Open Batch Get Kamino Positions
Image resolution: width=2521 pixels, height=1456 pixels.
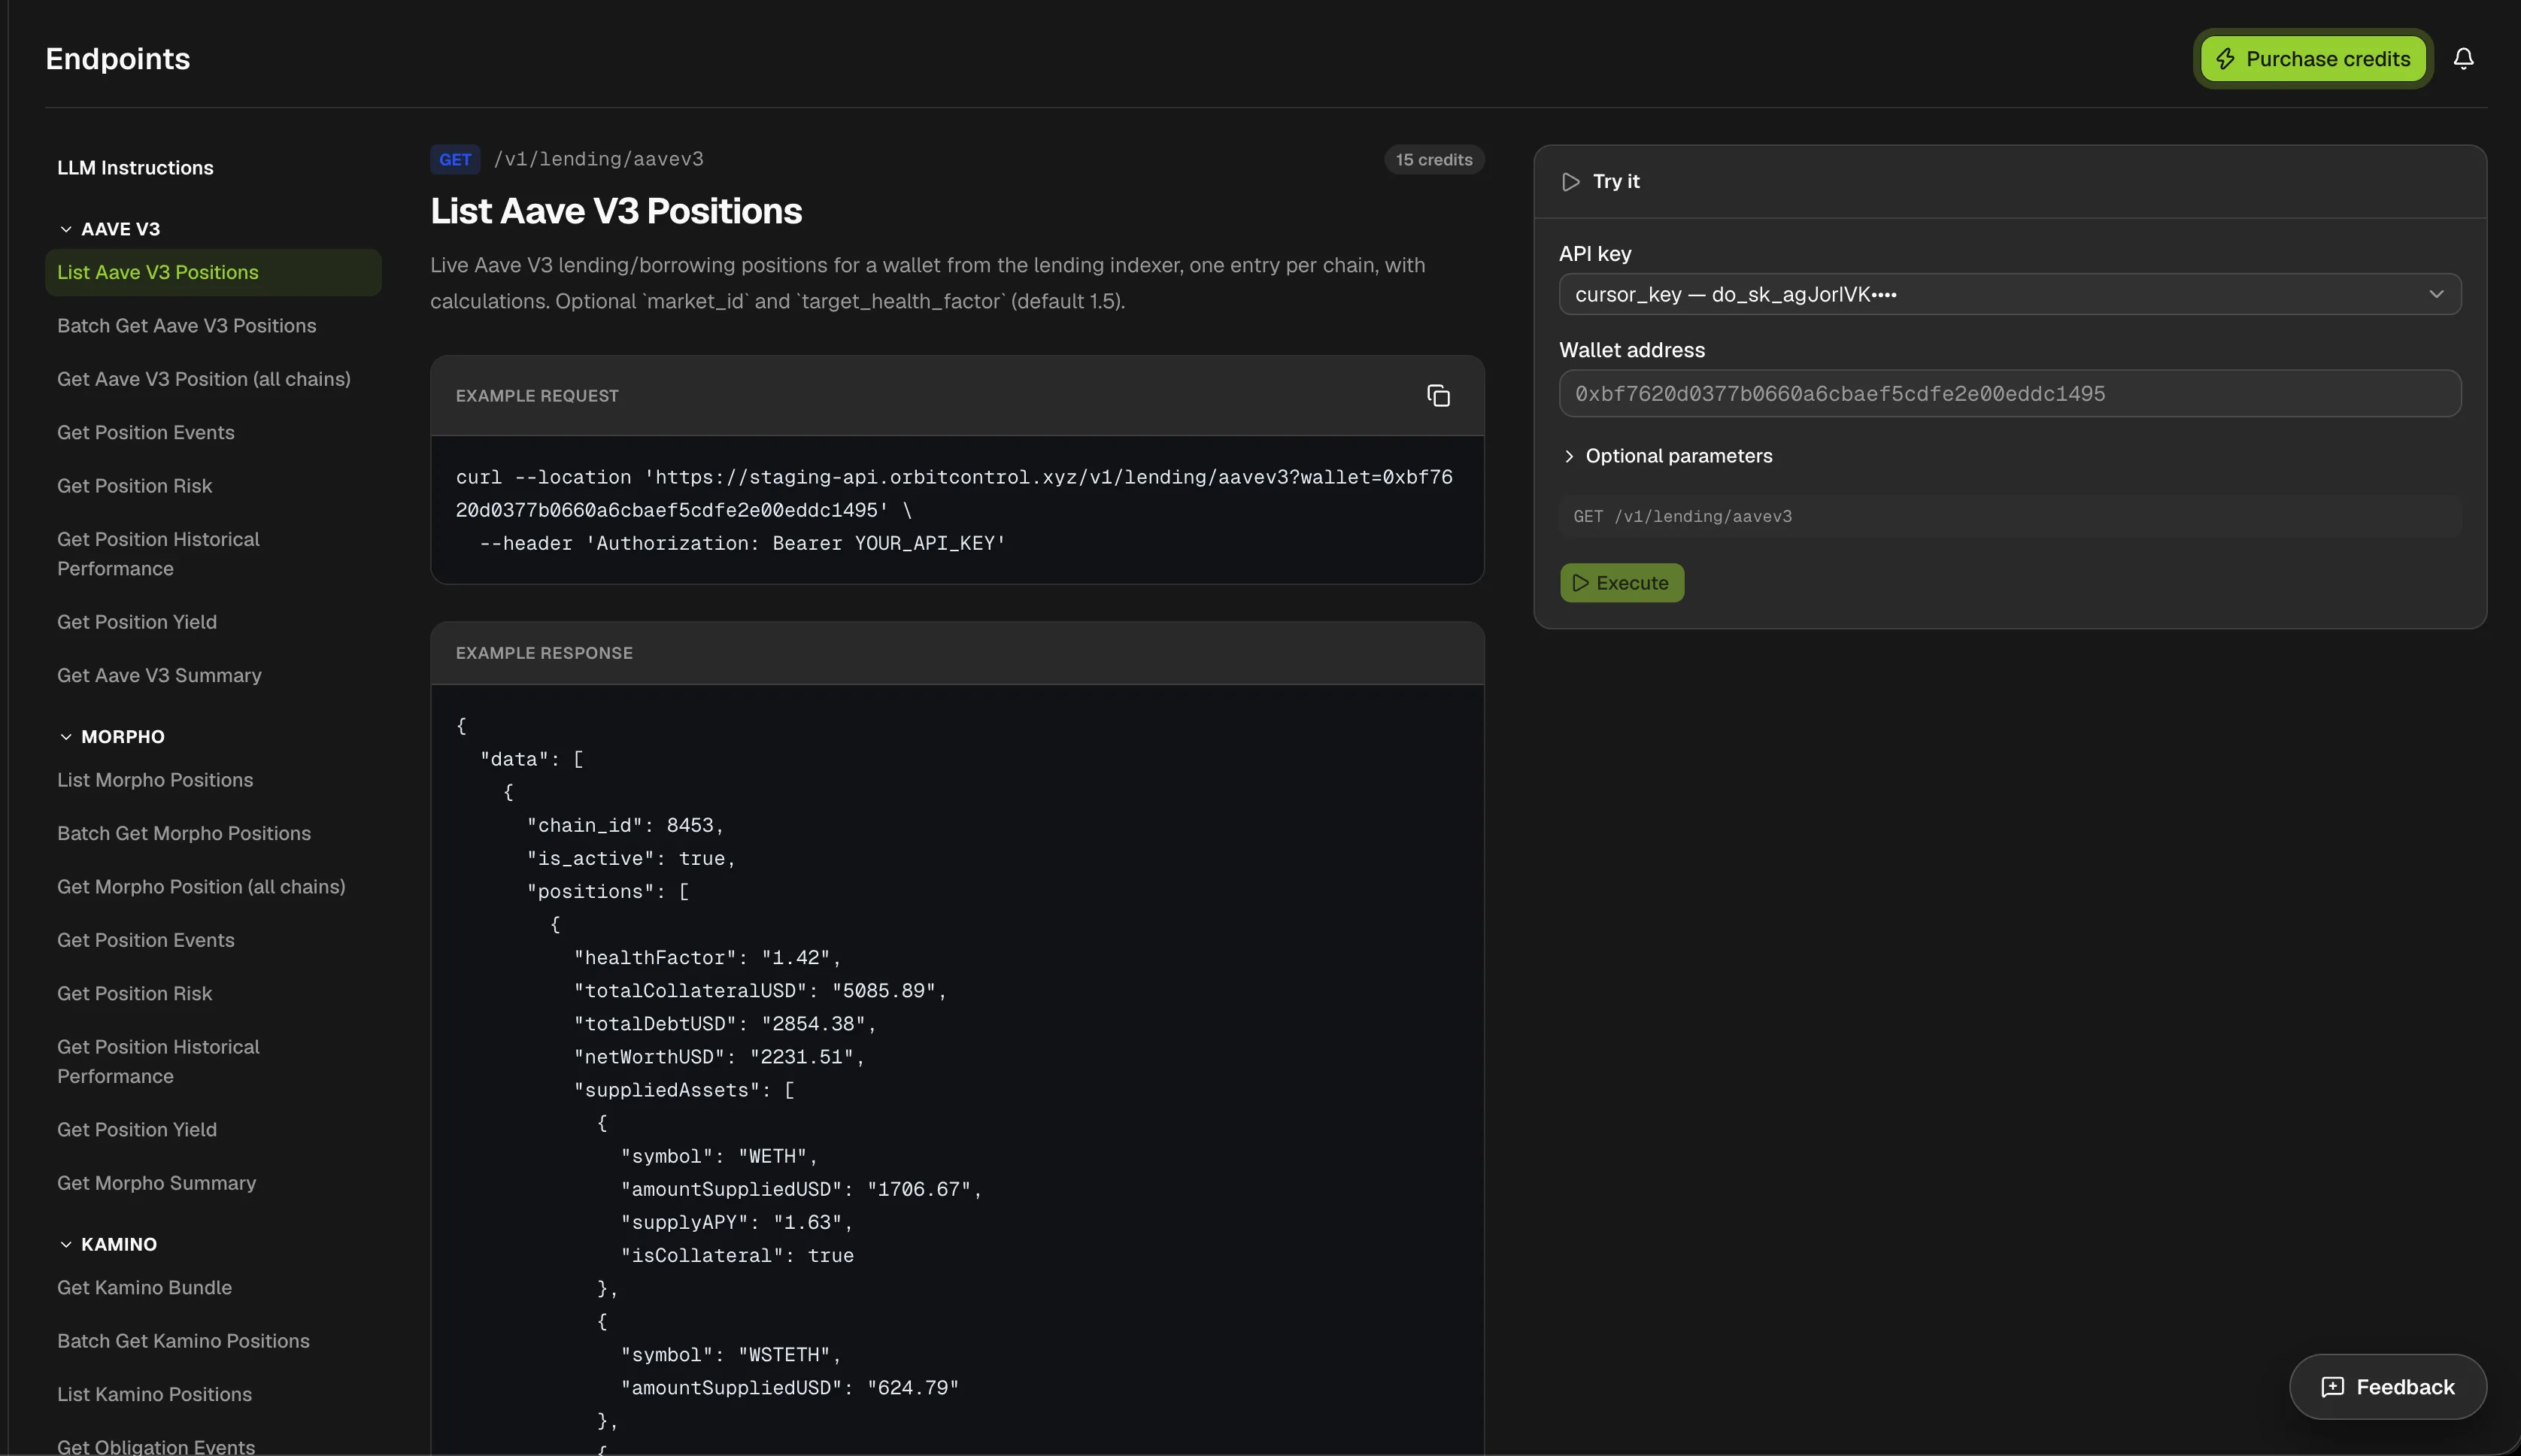[183, 1341]
